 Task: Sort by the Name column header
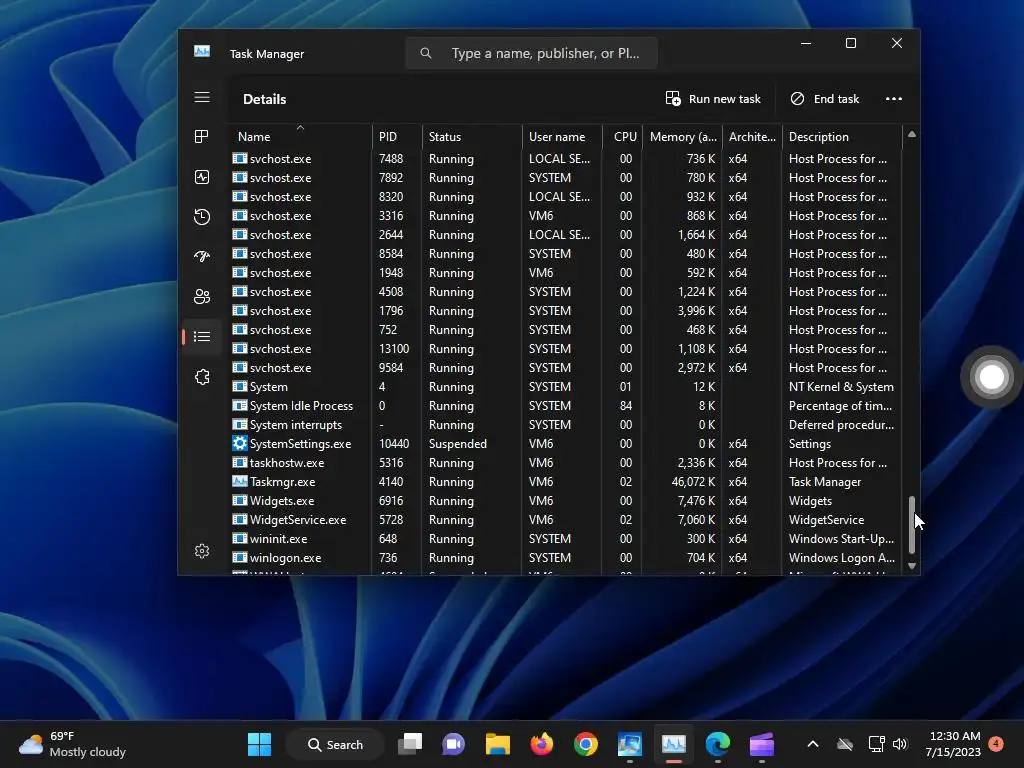(300, 136)
